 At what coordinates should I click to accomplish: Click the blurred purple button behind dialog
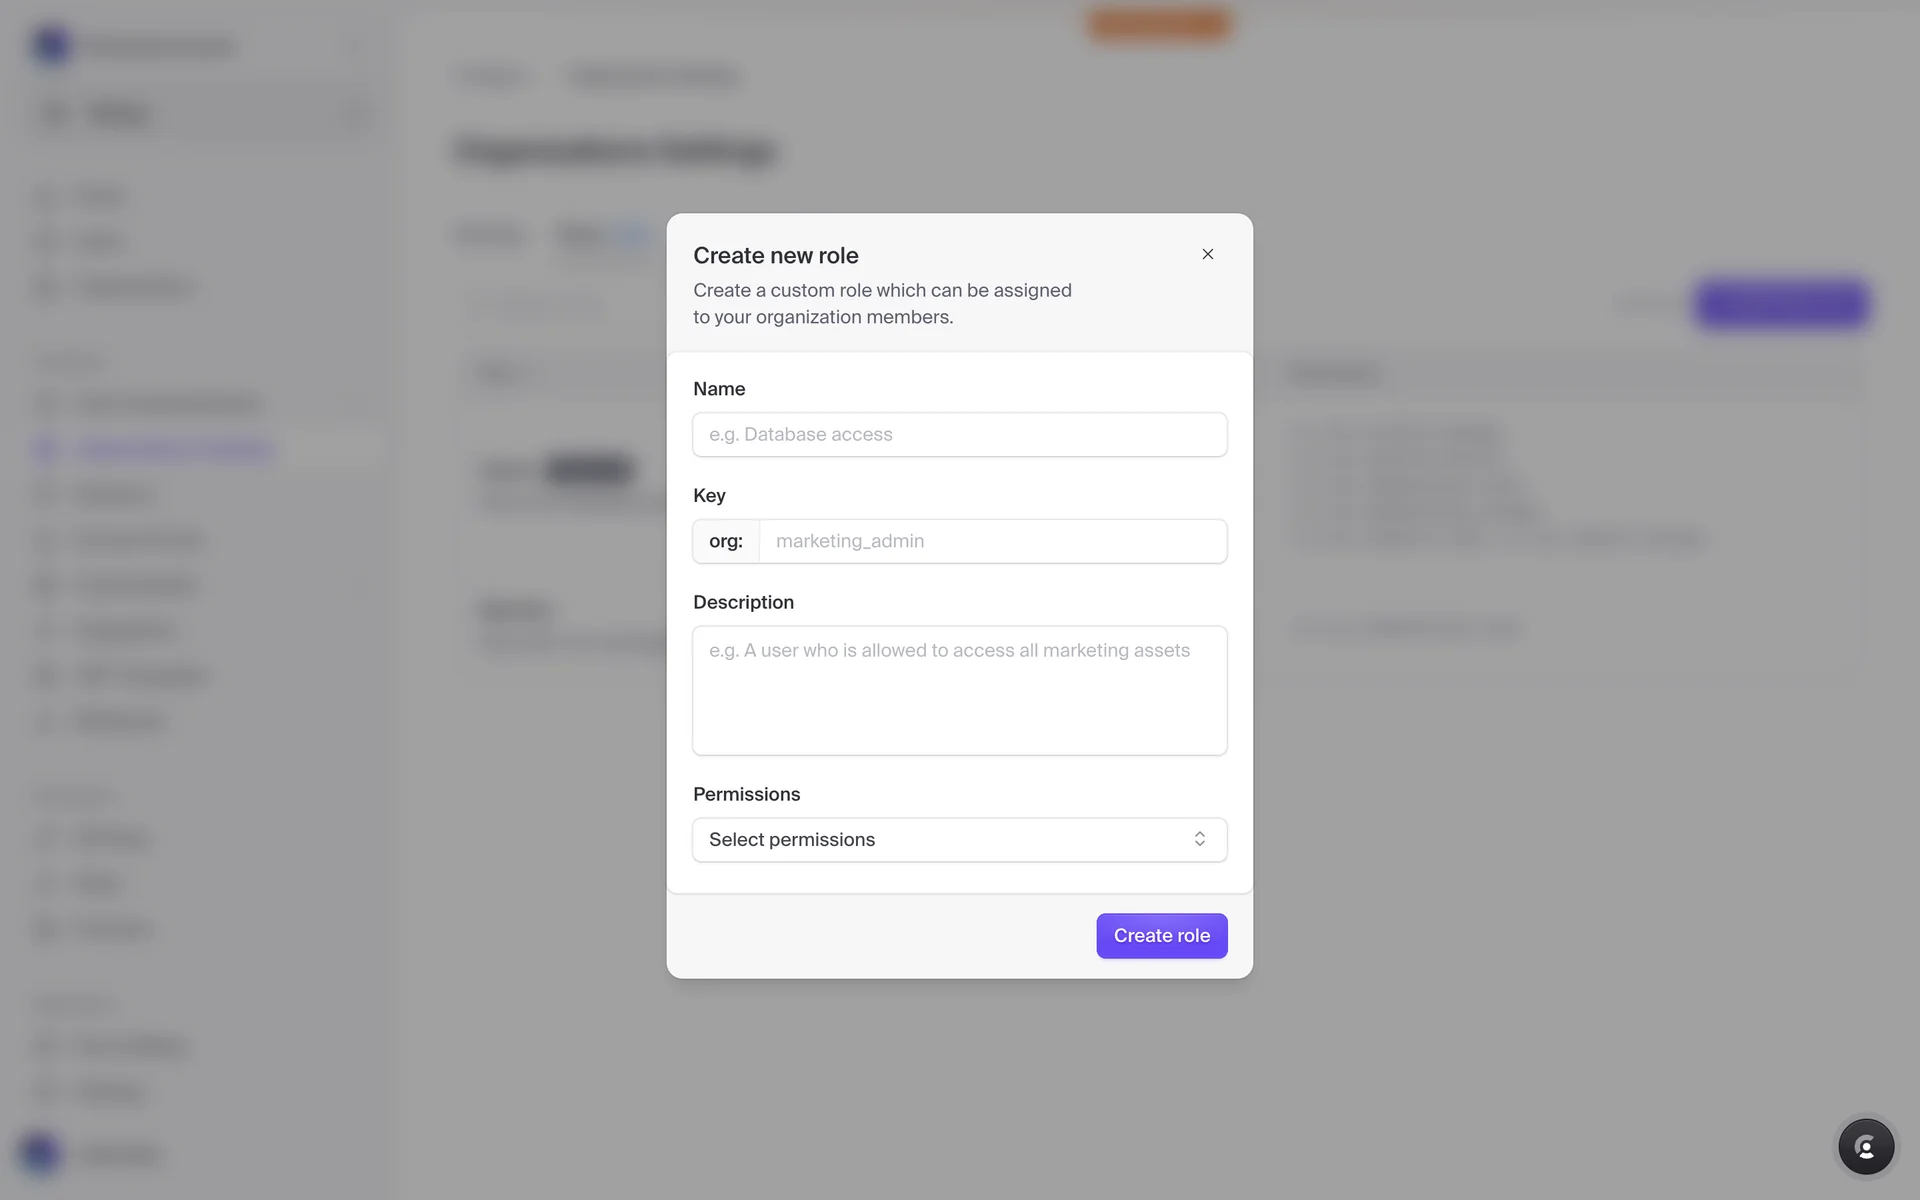coord(1781,304)
